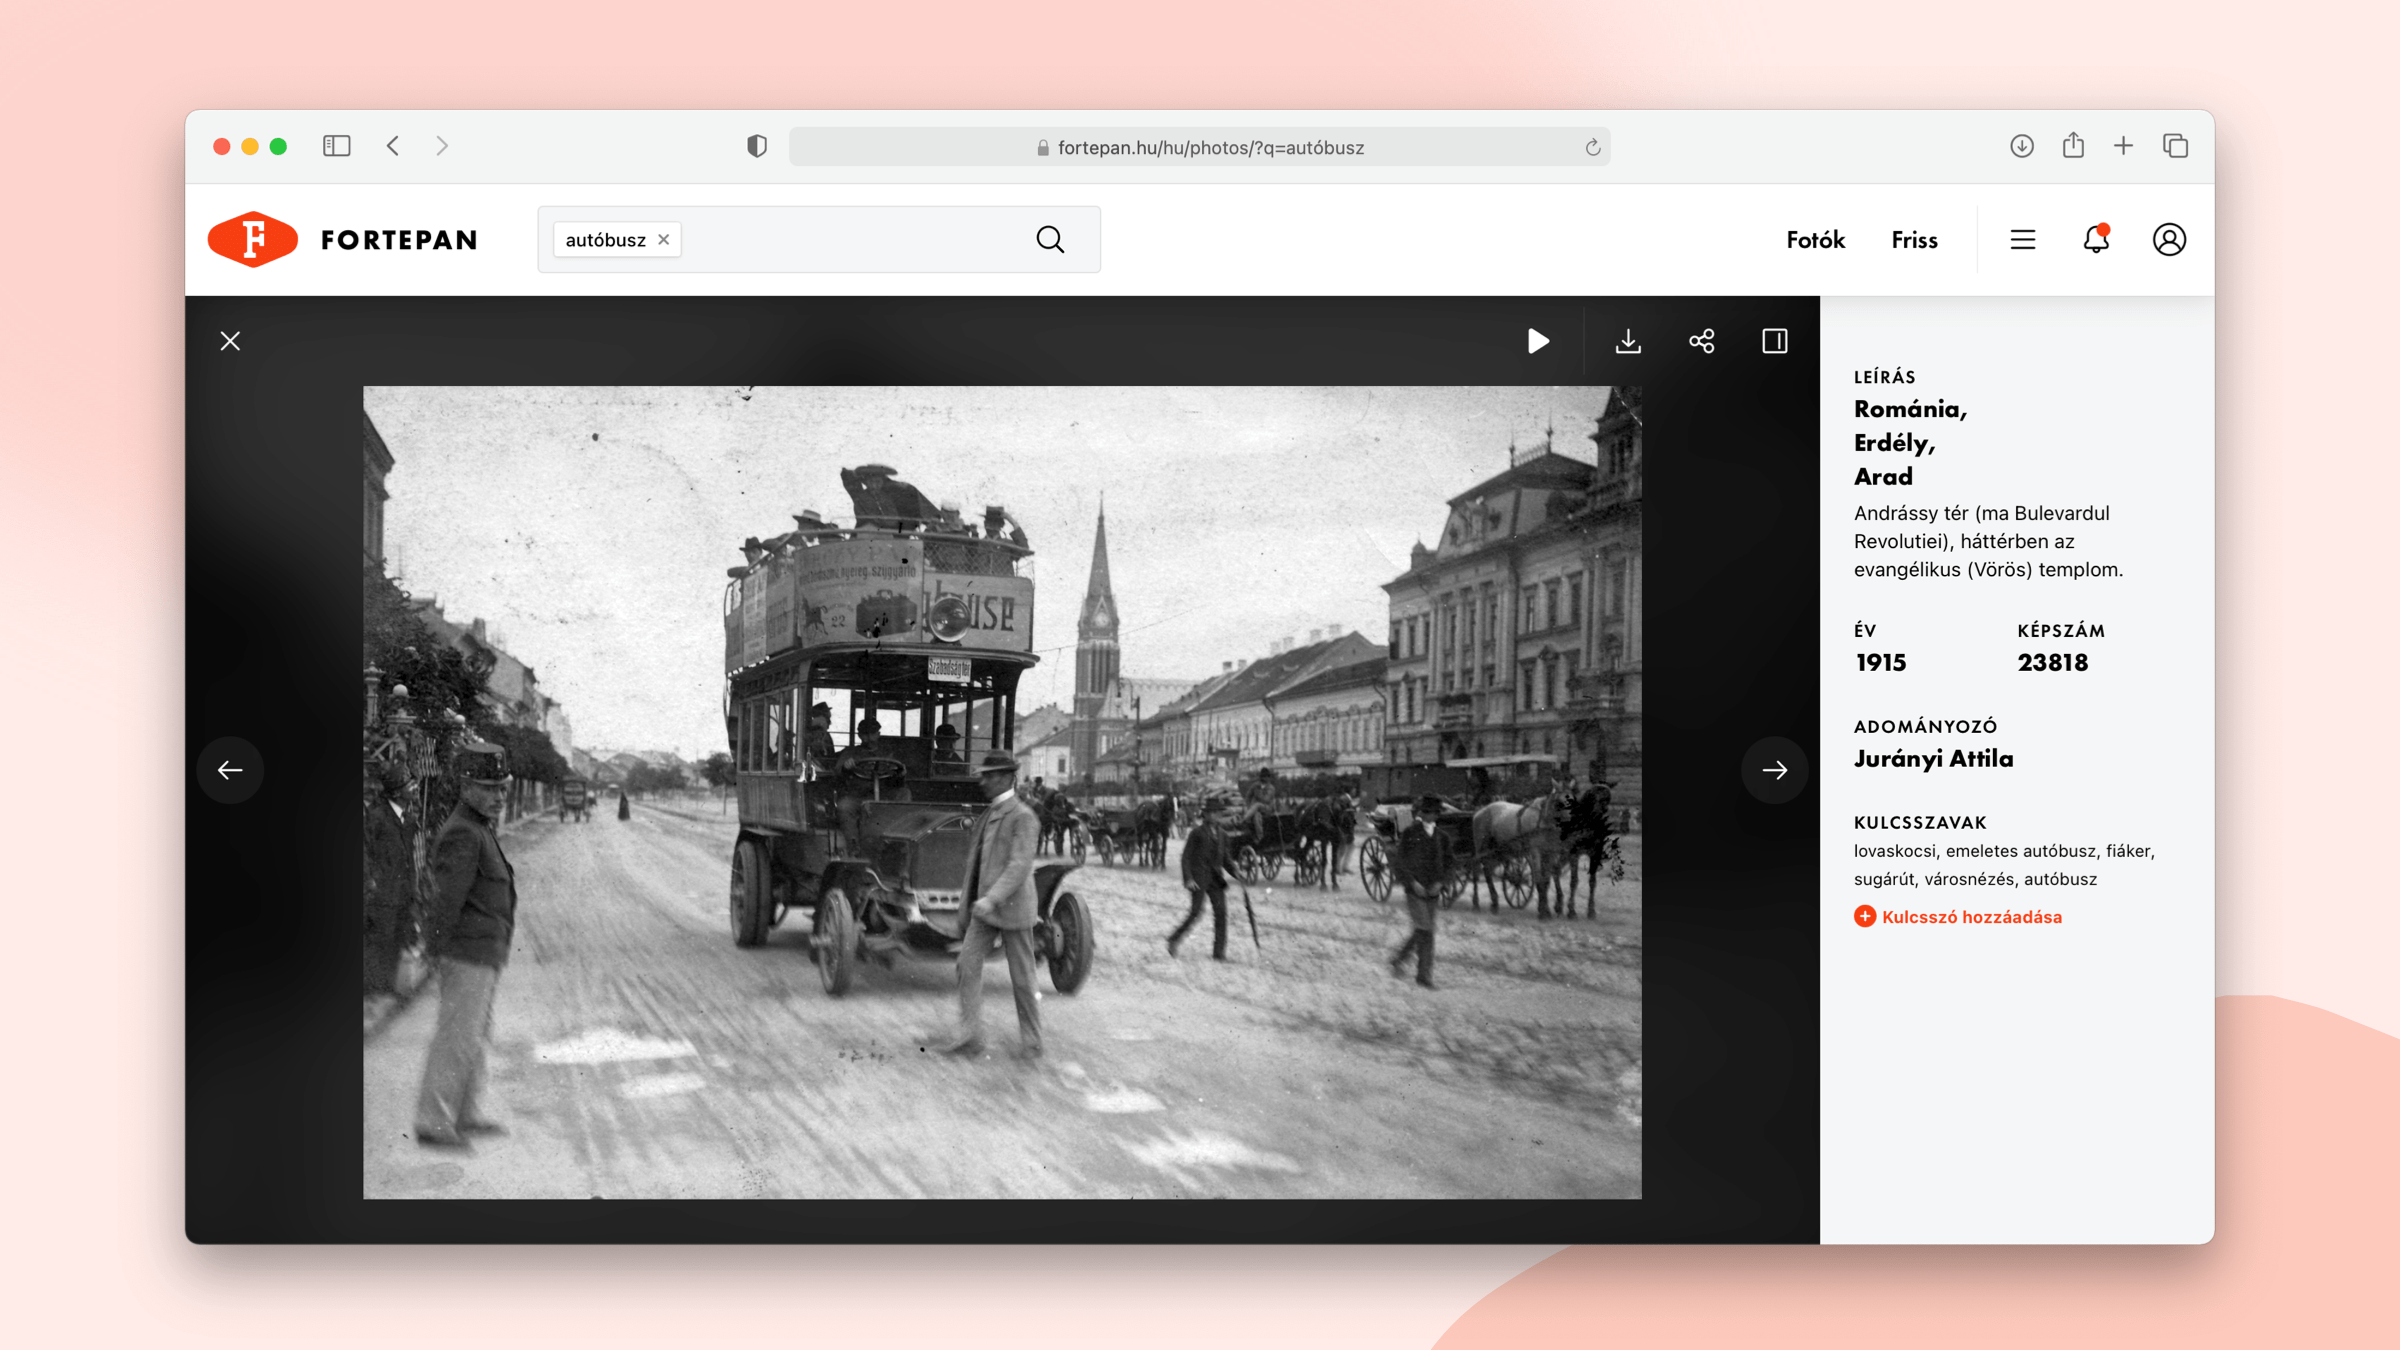Open the Friss menu item

pos(1914,240)
